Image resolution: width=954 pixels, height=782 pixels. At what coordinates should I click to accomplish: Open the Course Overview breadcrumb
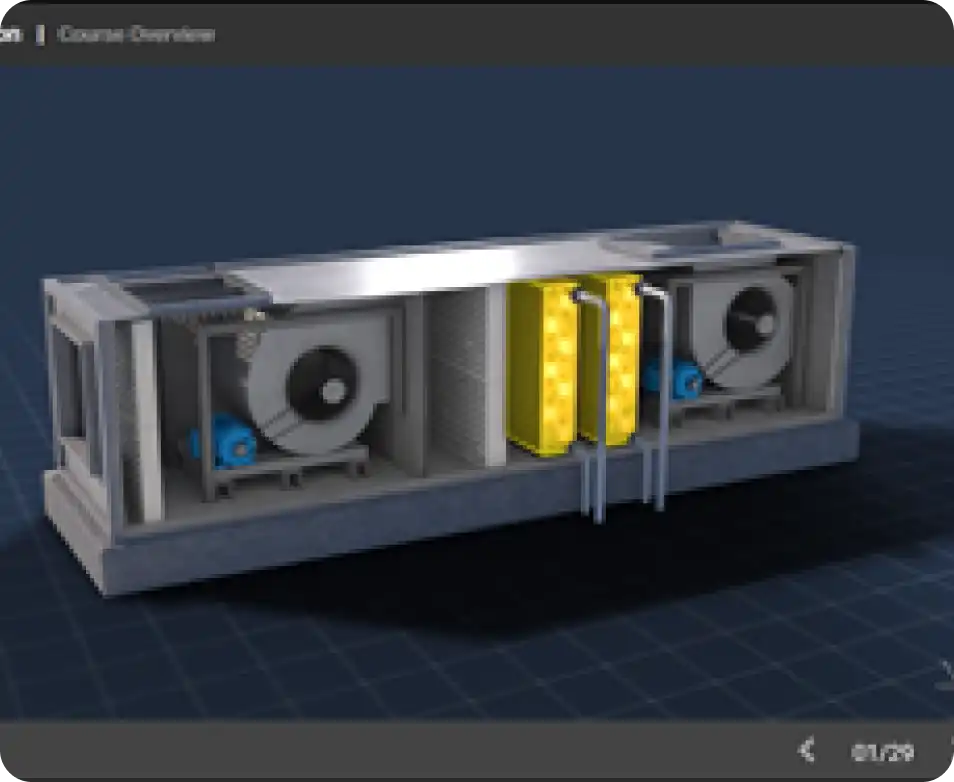(x=136, y=34)
